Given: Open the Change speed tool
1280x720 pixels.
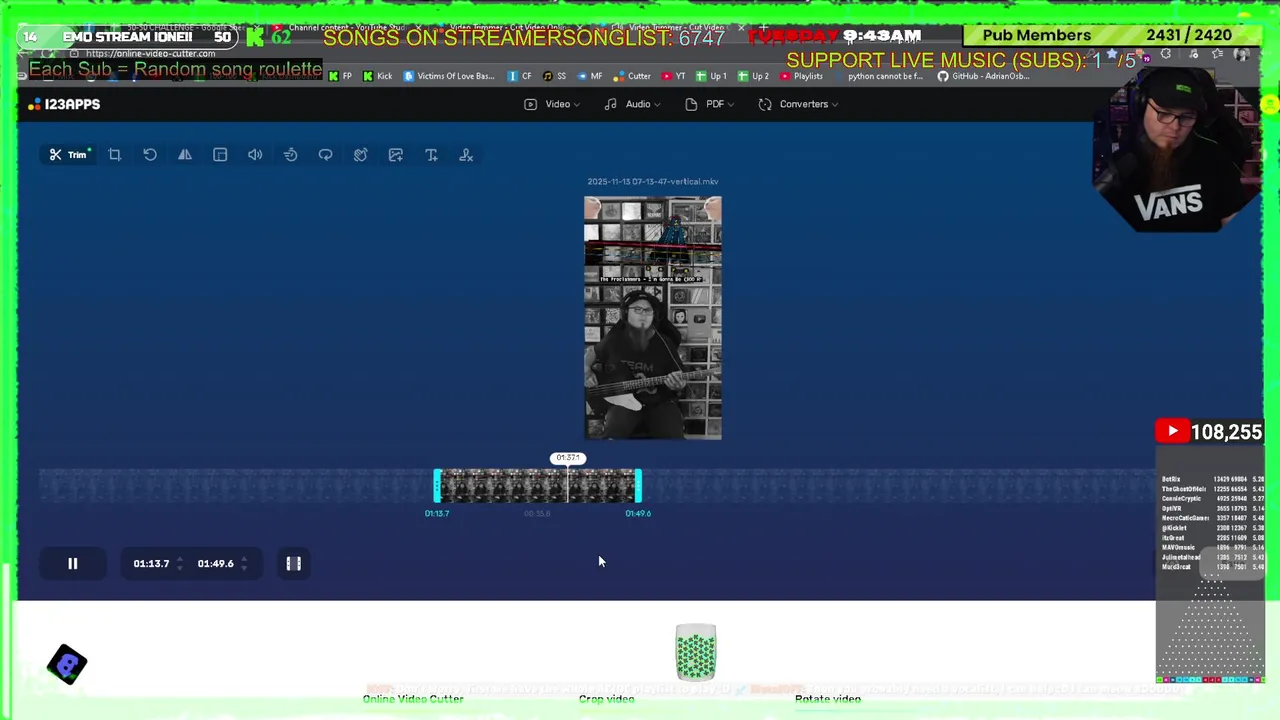Looking at the screenshot, I should [290, 155].
